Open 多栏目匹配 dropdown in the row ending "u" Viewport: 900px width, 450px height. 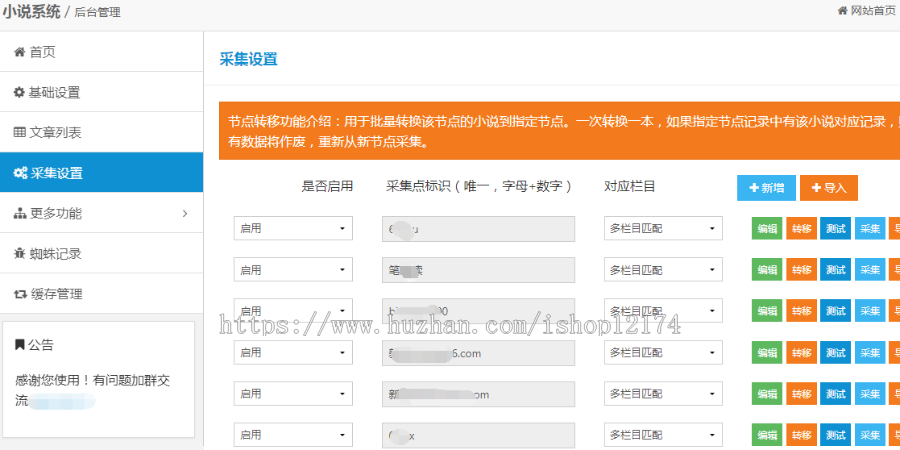[x=664, y=228]
